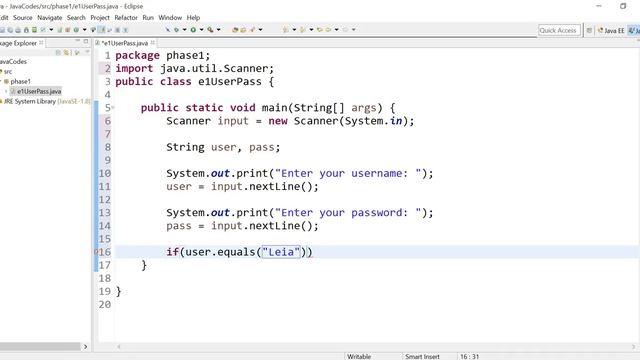
Task: Click the green New Java Class icon
Action: click(x=76, y=30)
